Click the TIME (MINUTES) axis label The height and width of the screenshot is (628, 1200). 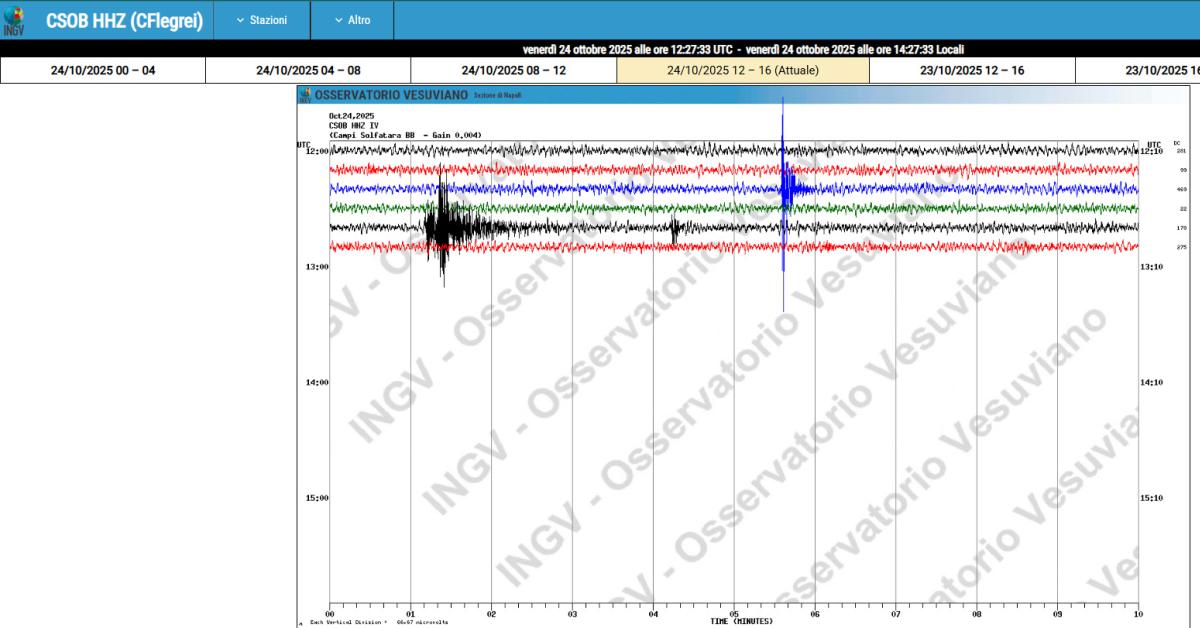click(741, 621)
